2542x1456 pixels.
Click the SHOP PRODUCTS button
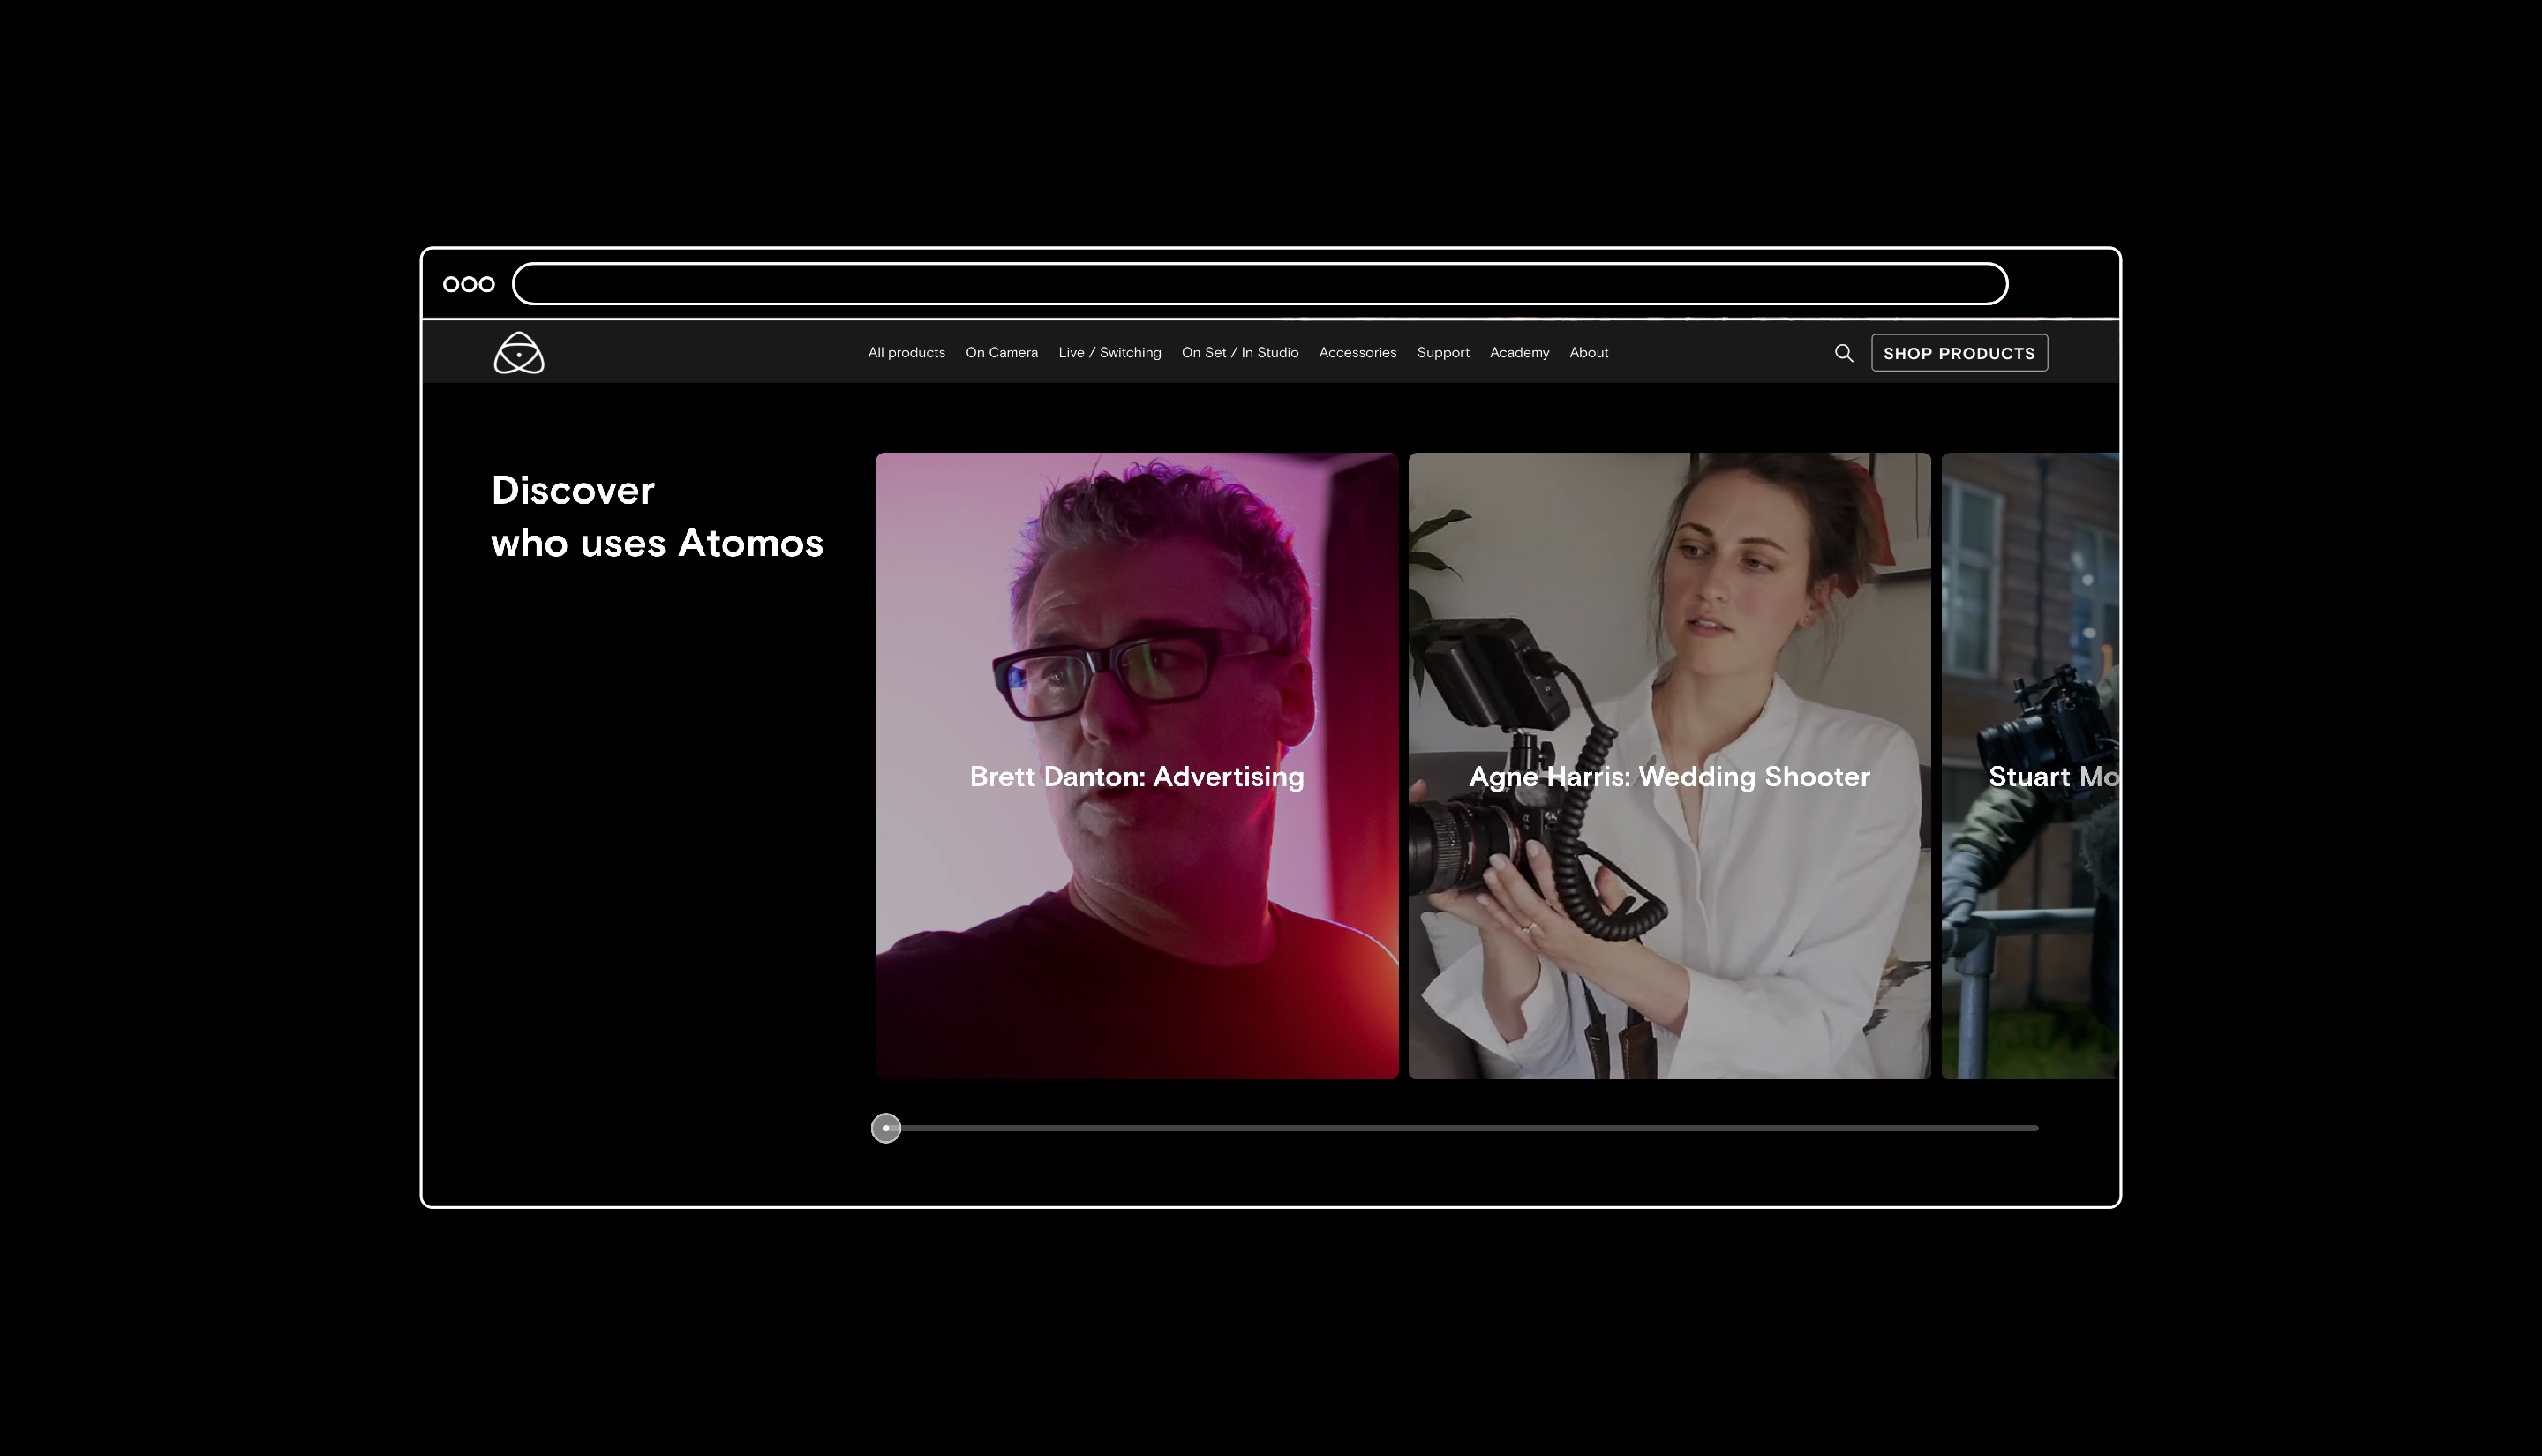(1959, 351)
